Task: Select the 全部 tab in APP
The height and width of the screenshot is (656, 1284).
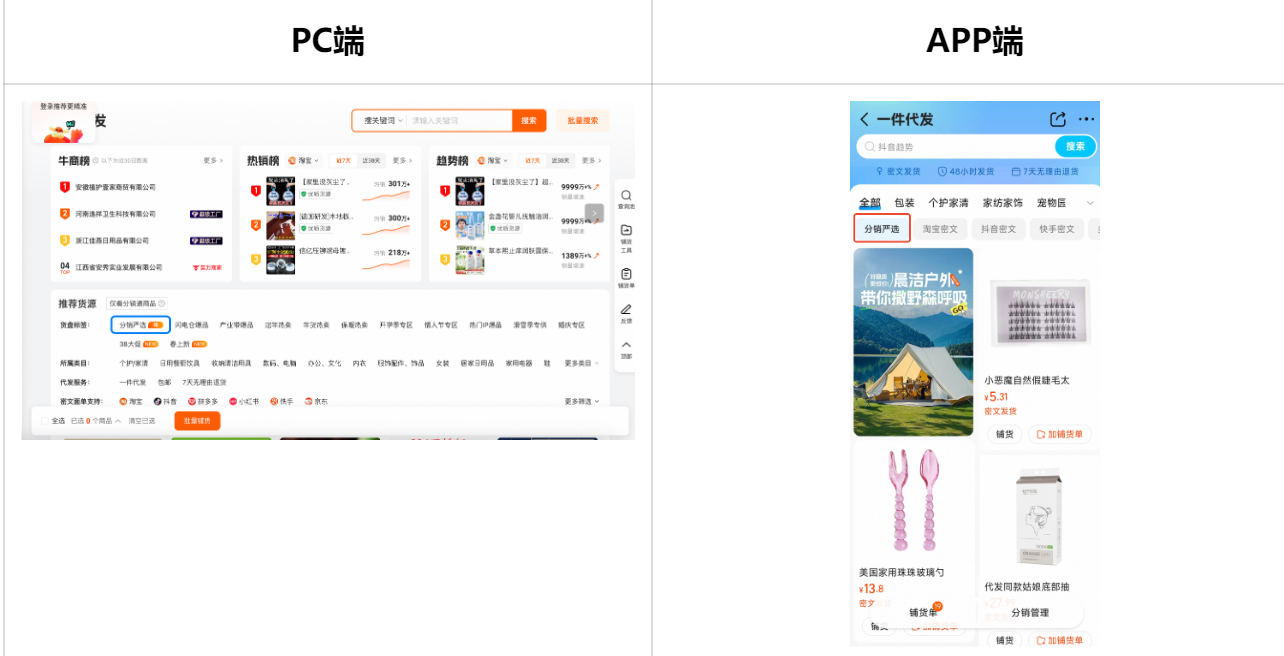Action: (870, 203)
